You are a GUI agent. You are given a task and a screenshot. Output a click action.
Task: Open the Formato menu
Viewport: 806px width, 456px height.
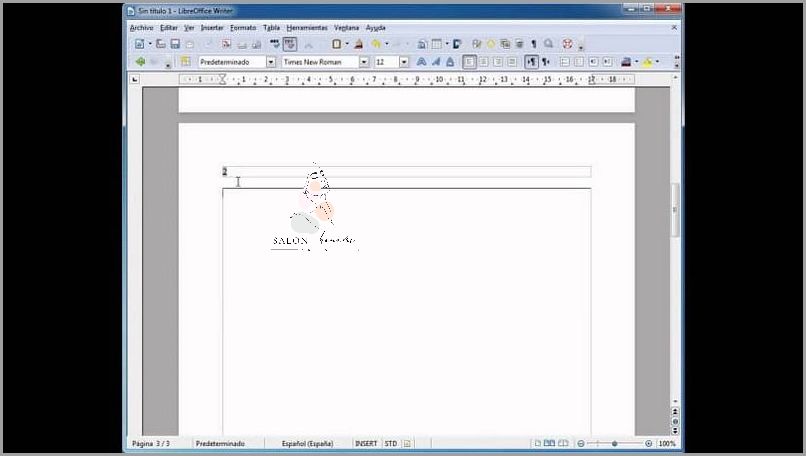(243, 28)
